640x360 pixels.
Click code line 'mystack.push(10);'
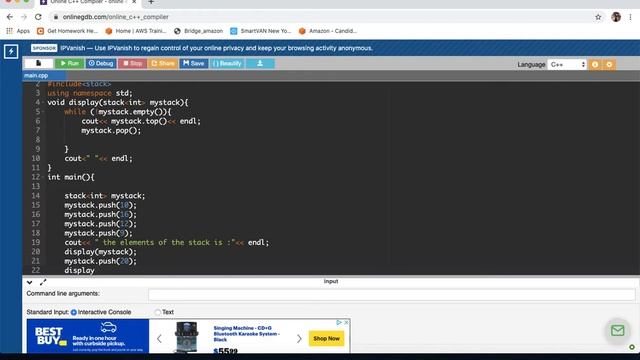click(100, 205)
